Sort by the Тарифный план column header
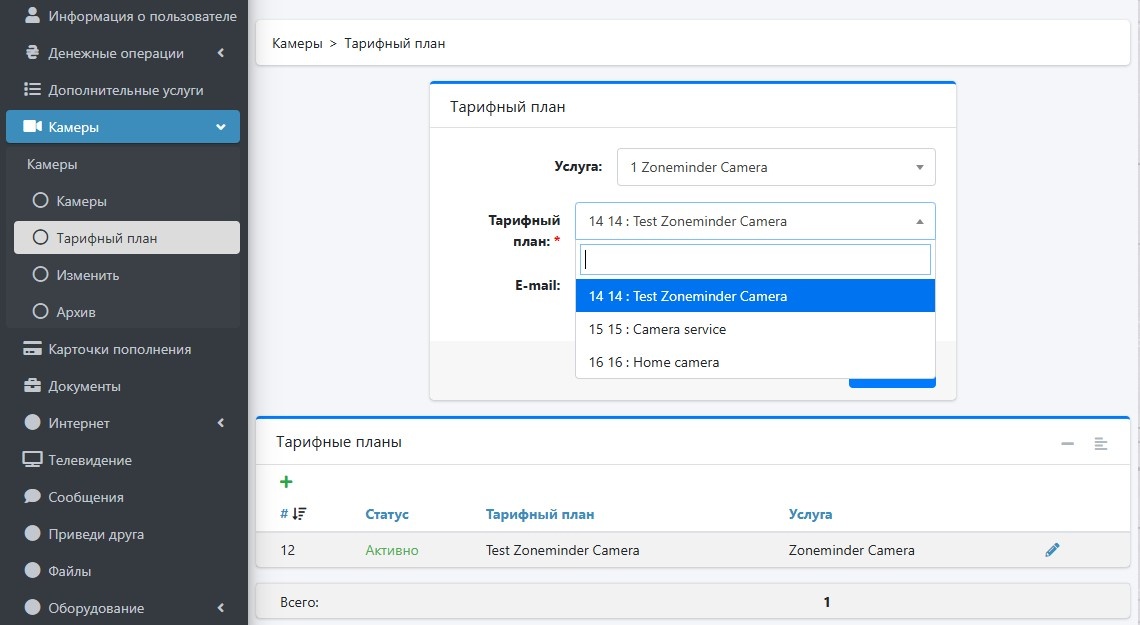 (540, 514)
